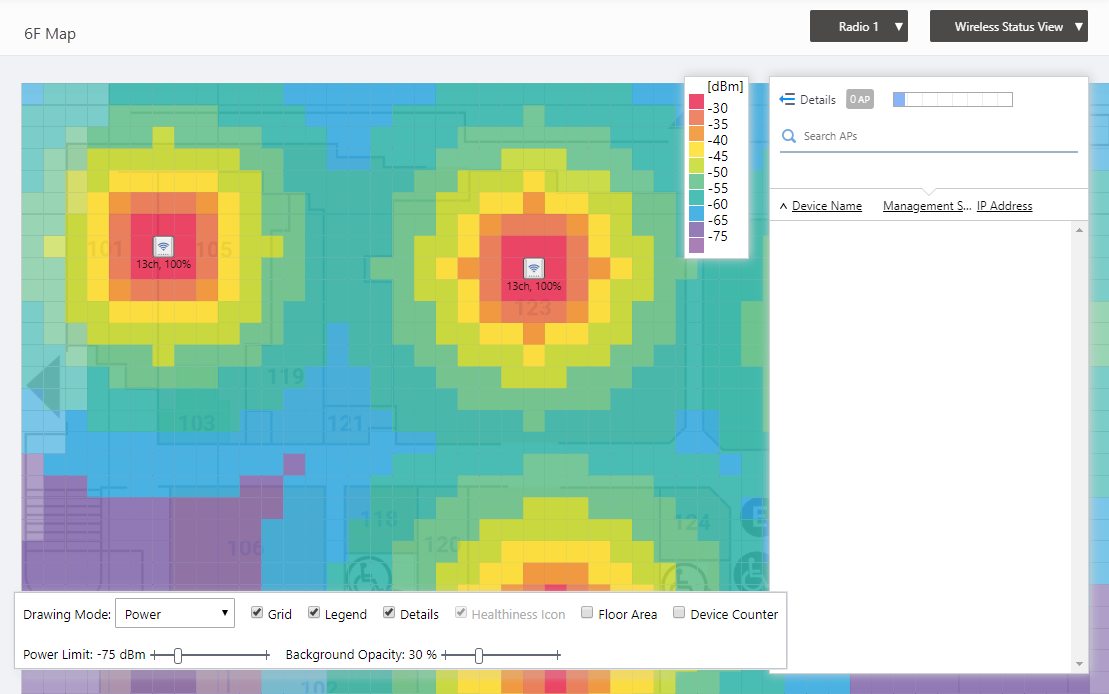
Task: Click the Power Limit slider handle
Action: tap(178, 655)
